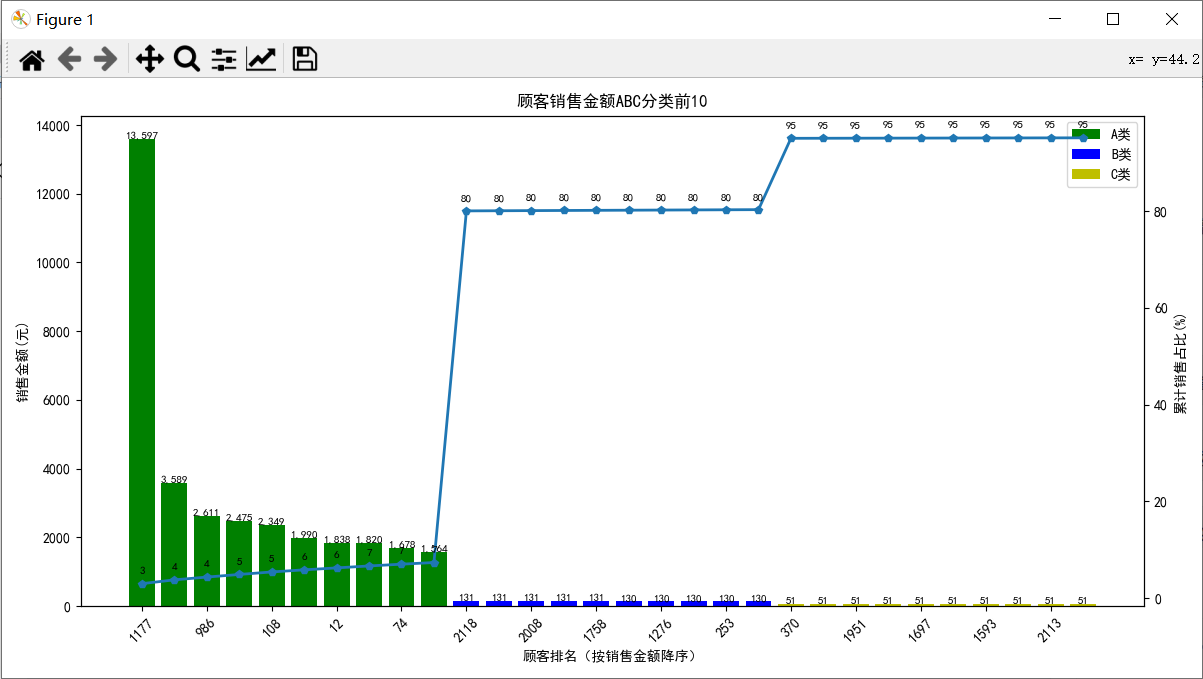Minimize the Figure 1 window
Screen dimensions: 1203x679
[x=1053, y=19]
